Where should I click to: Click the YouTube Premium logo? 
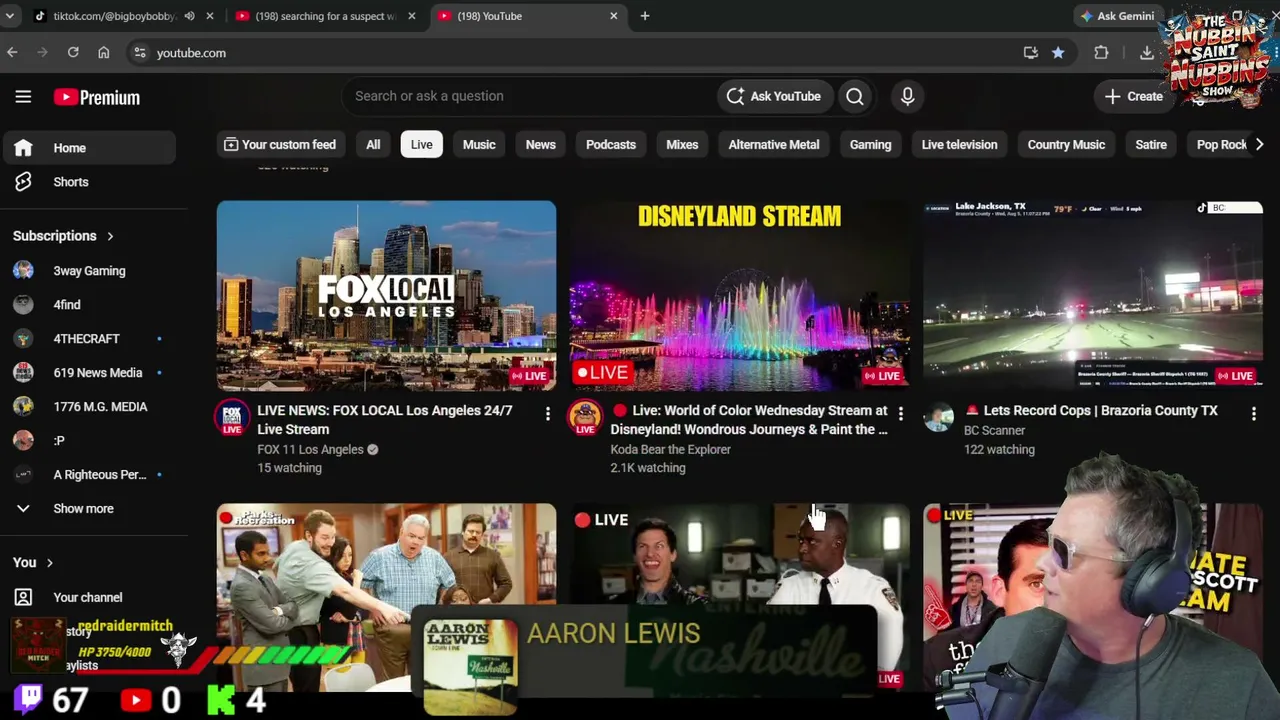[x=97, y=97]
